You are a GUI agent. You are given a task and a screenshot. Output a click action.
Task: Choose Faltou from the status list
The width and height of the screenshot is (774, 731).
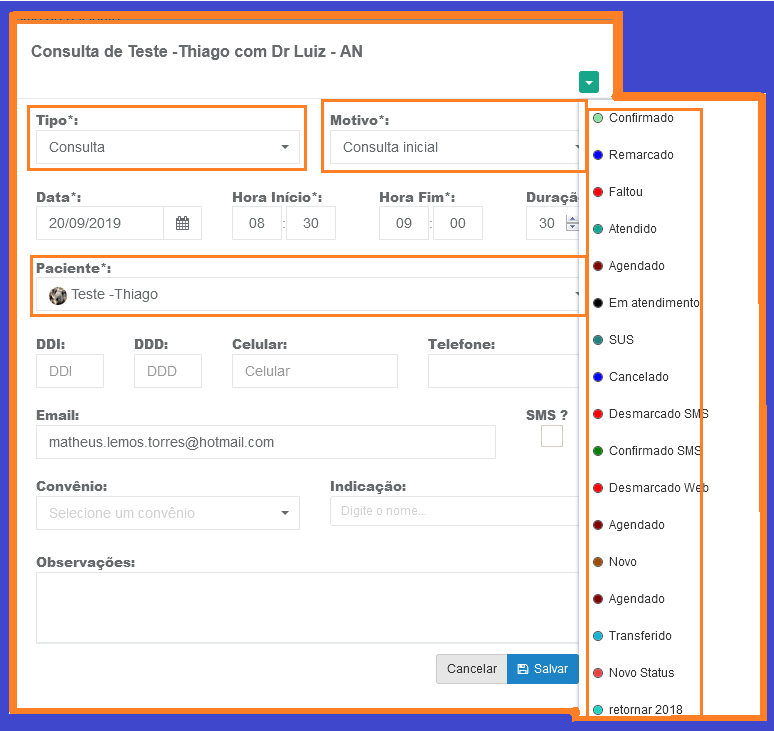[625, 192]
